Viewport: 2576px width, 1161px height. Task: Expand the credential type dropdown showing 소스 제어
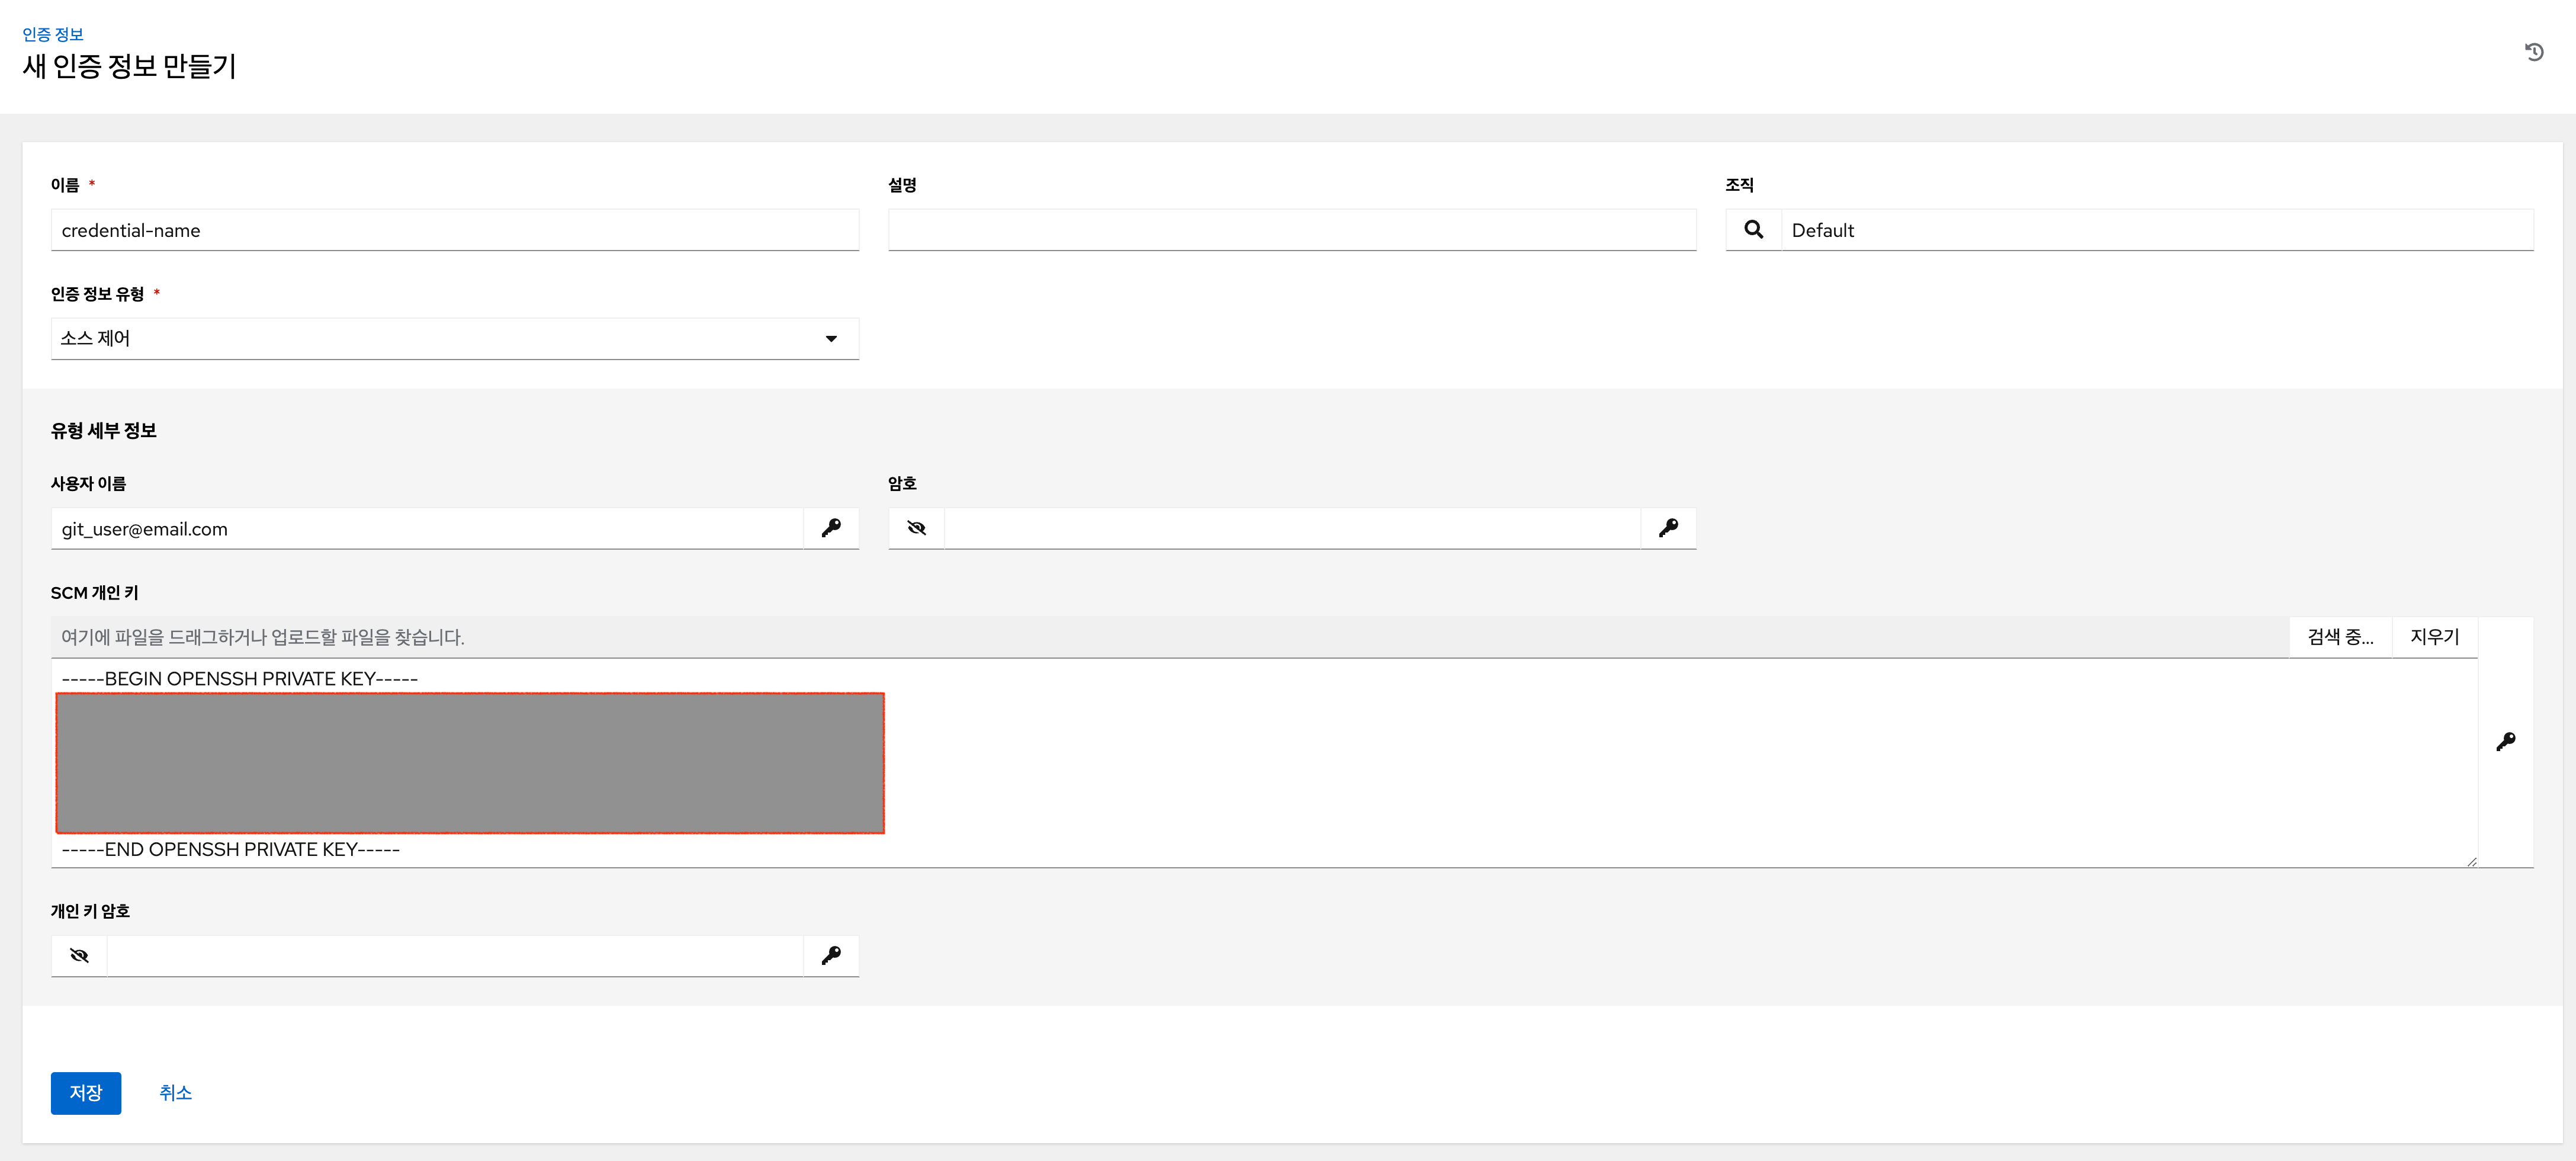[x=455, y=338]
